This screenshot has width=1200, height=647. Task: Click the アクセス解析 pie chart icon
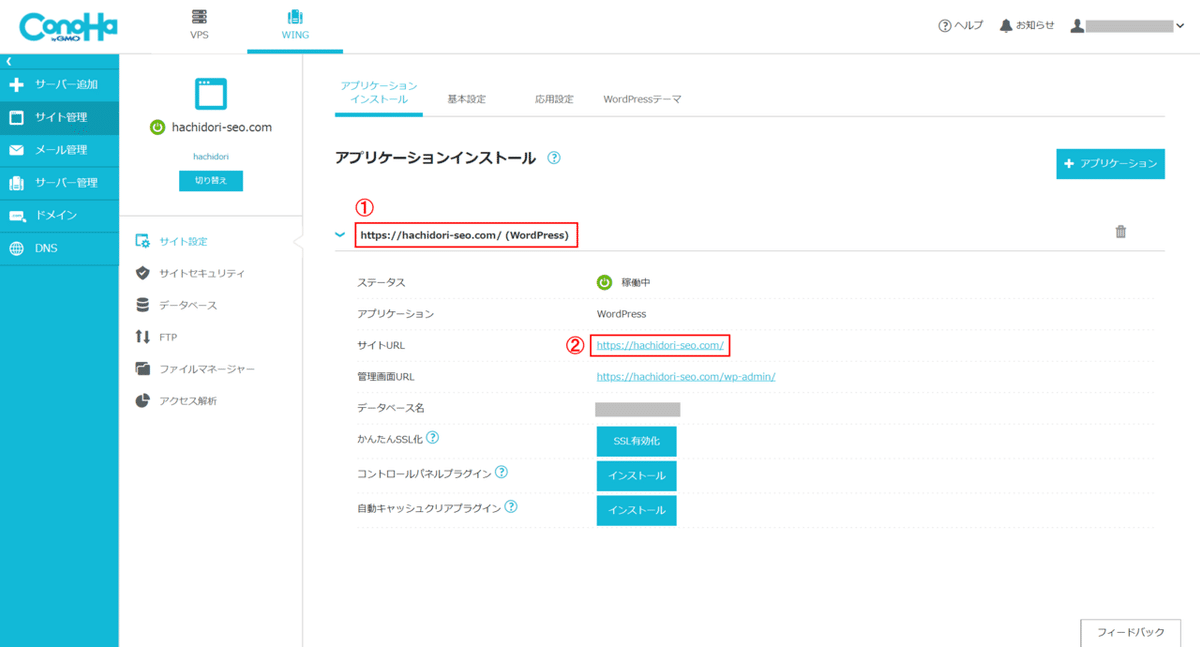(142, 401)
